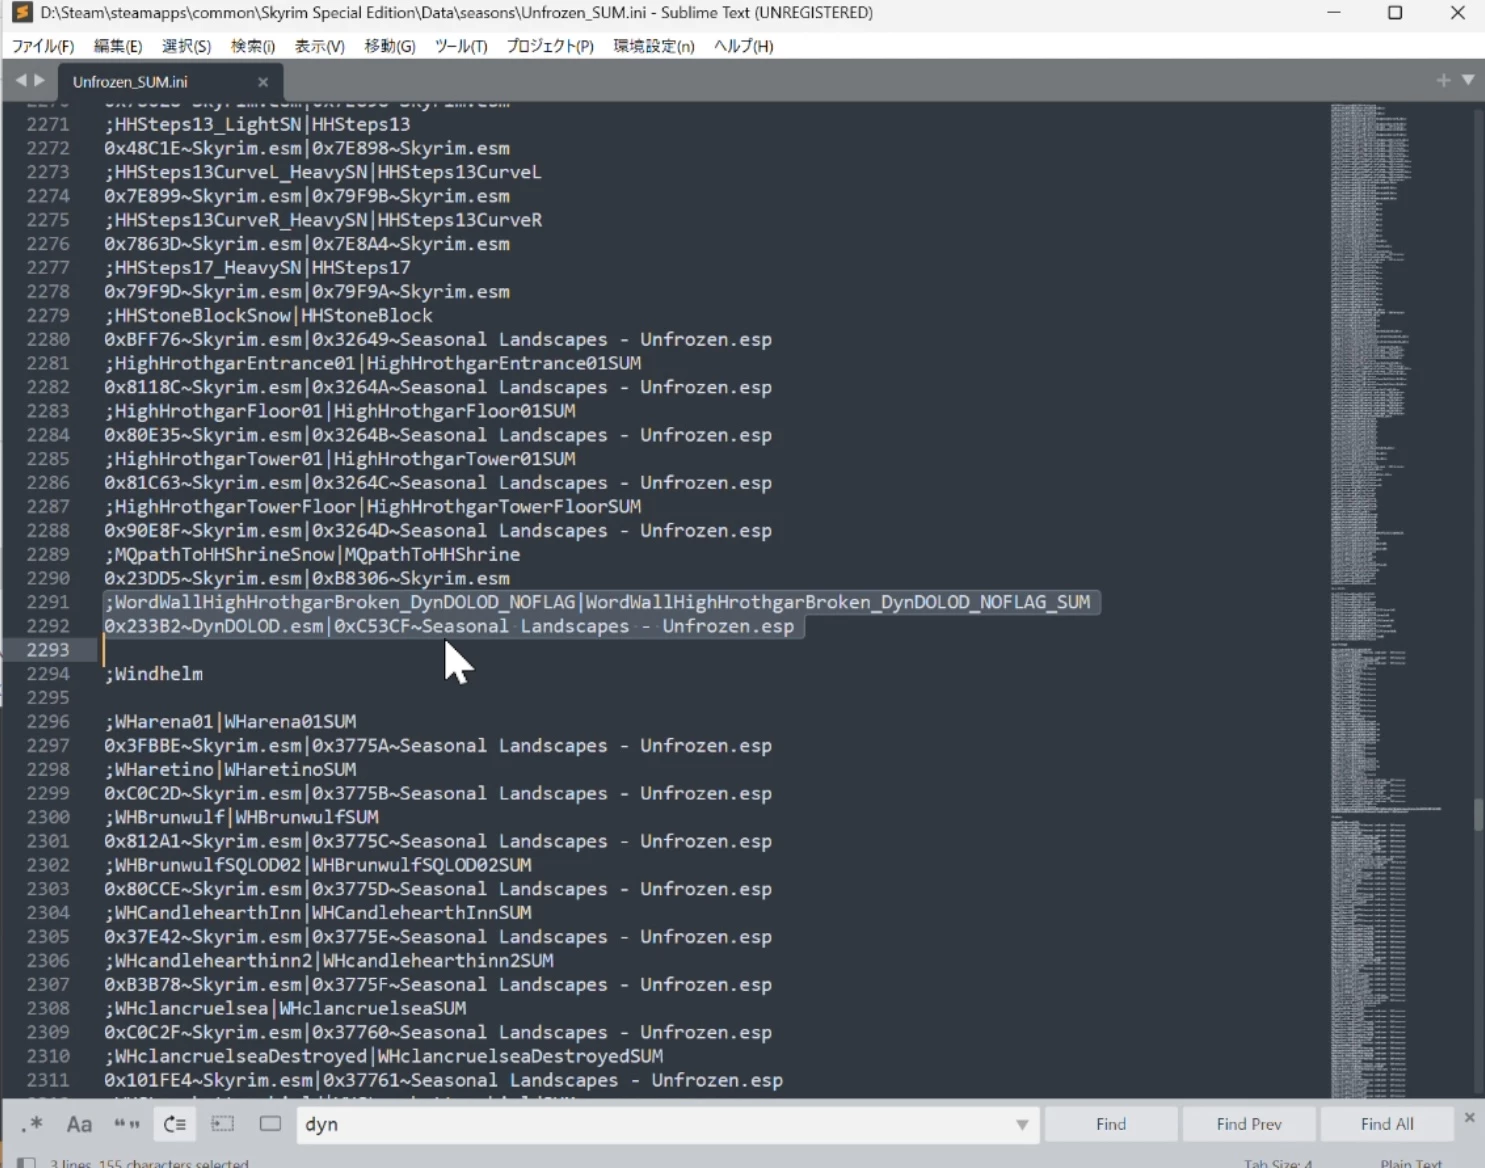Open the 検索(I) menu
This screenshot has width=1485, height=1168.
[x=253, y=46]
